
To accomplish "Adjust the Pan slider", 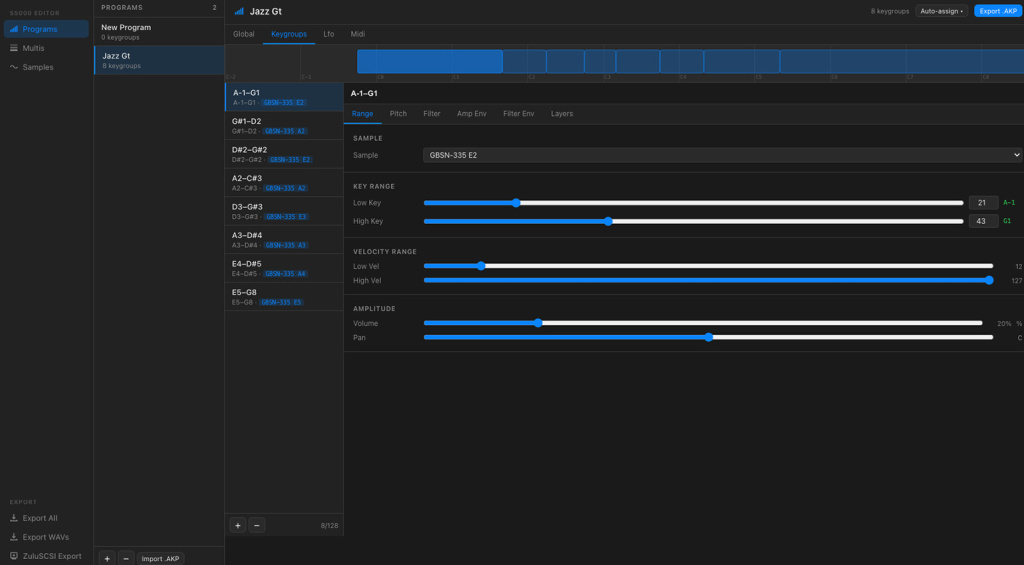I will pos(709,337).
